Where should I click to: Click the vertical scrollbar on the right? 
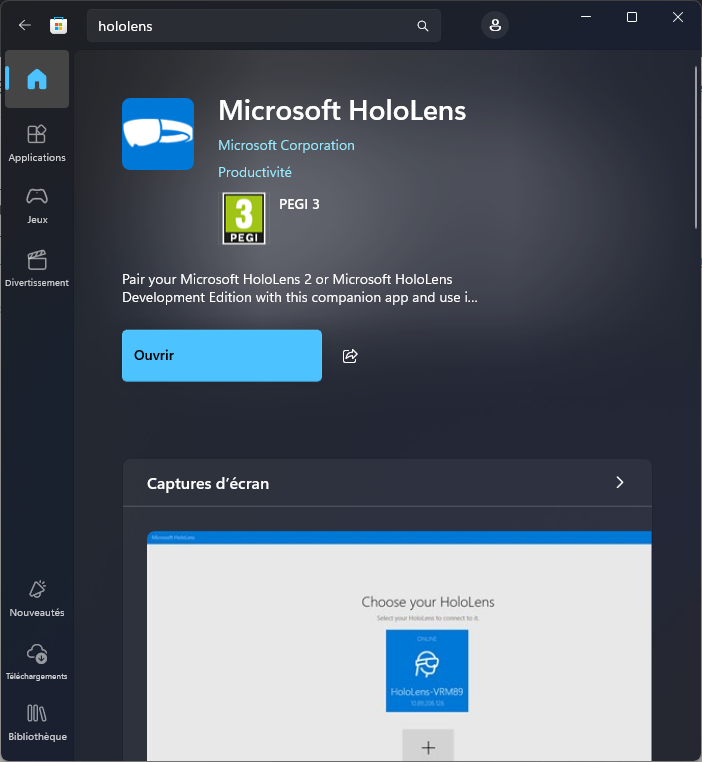point(695,150)
